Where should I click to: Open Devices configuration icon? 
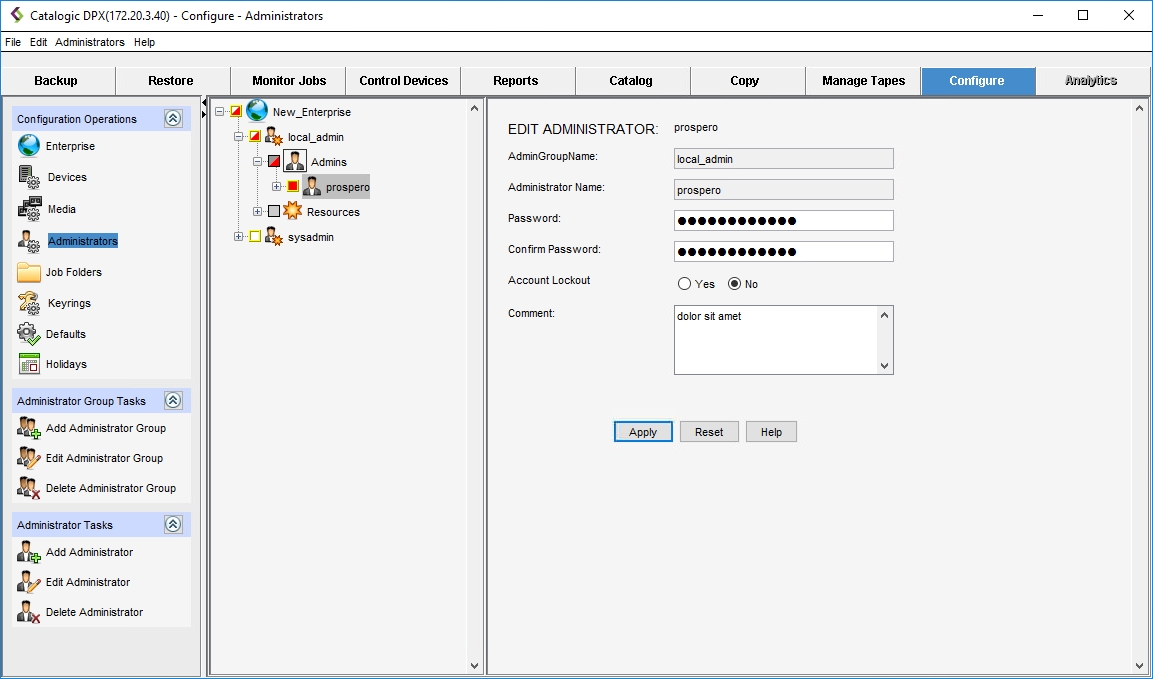(29, 177)
